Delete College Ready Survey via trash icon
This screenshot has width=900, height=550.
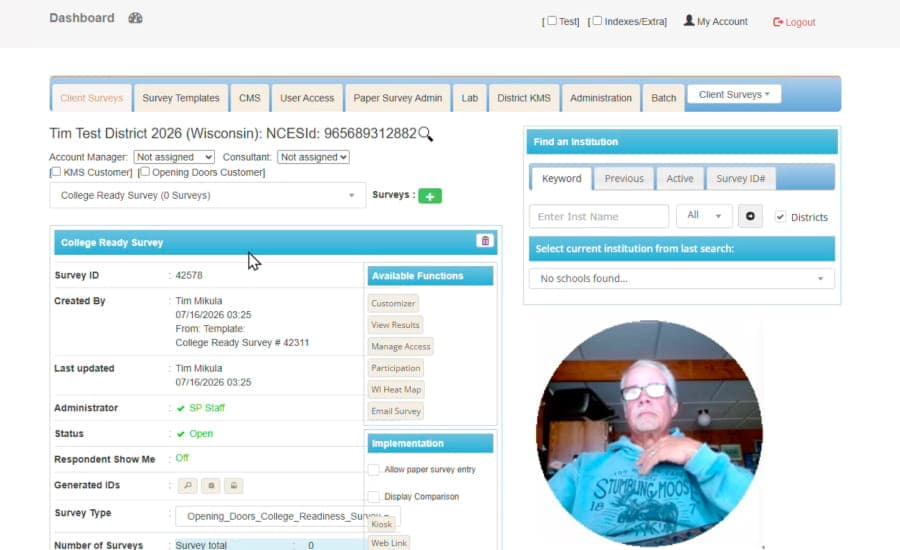click(485, 241)
